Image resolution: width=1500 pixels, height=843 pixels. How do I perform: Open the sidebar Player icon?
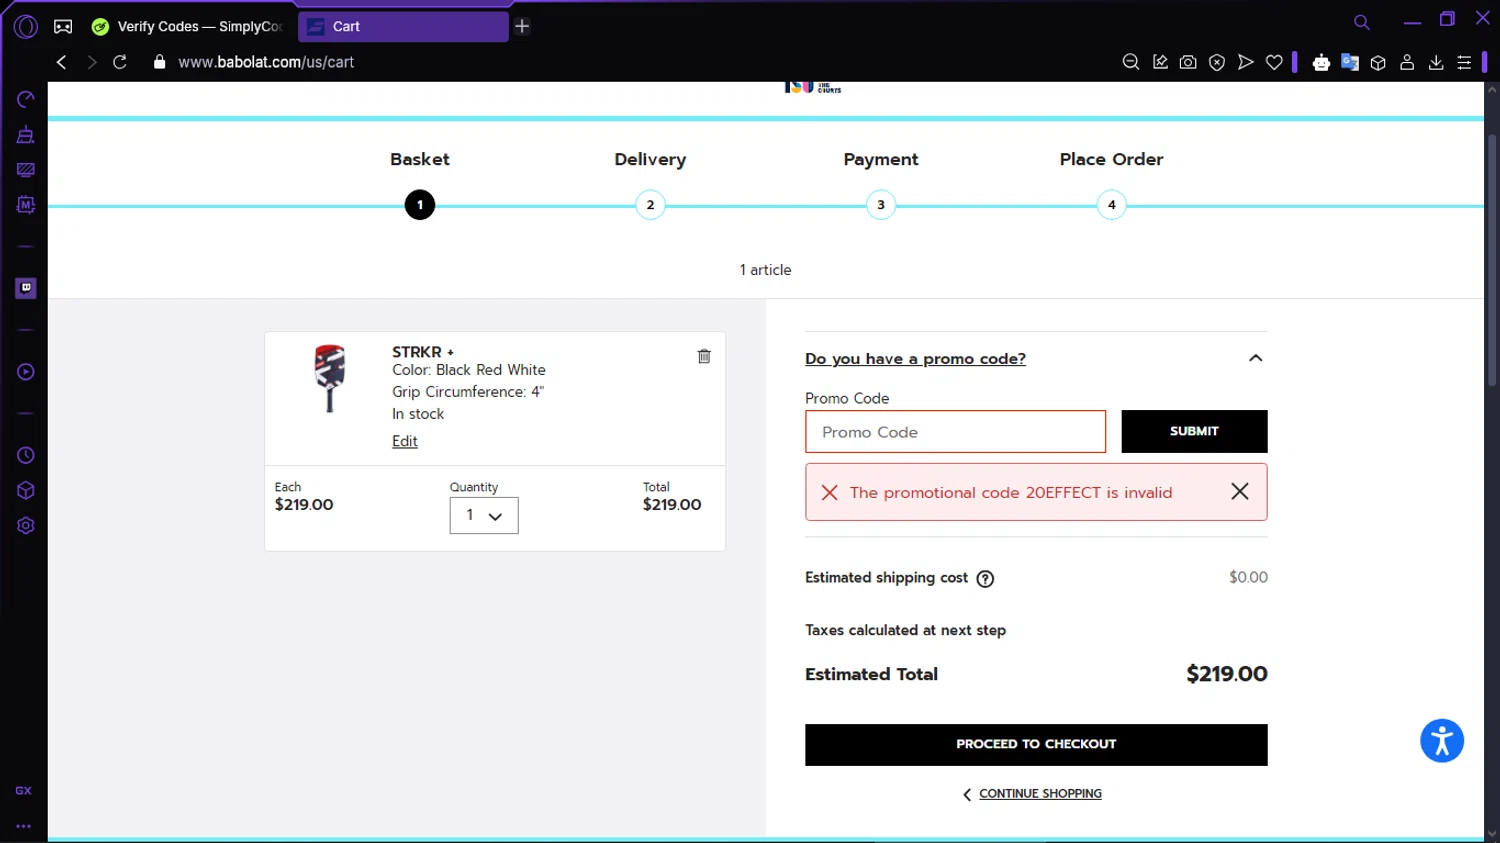pos(26,372)
